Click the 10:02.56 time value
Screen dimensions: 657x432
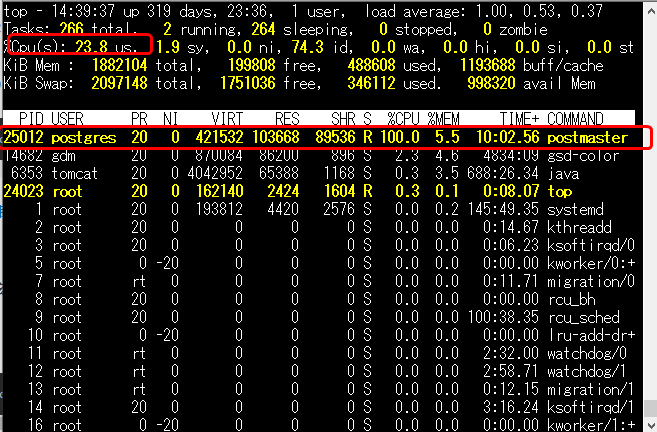coord(508,137)
